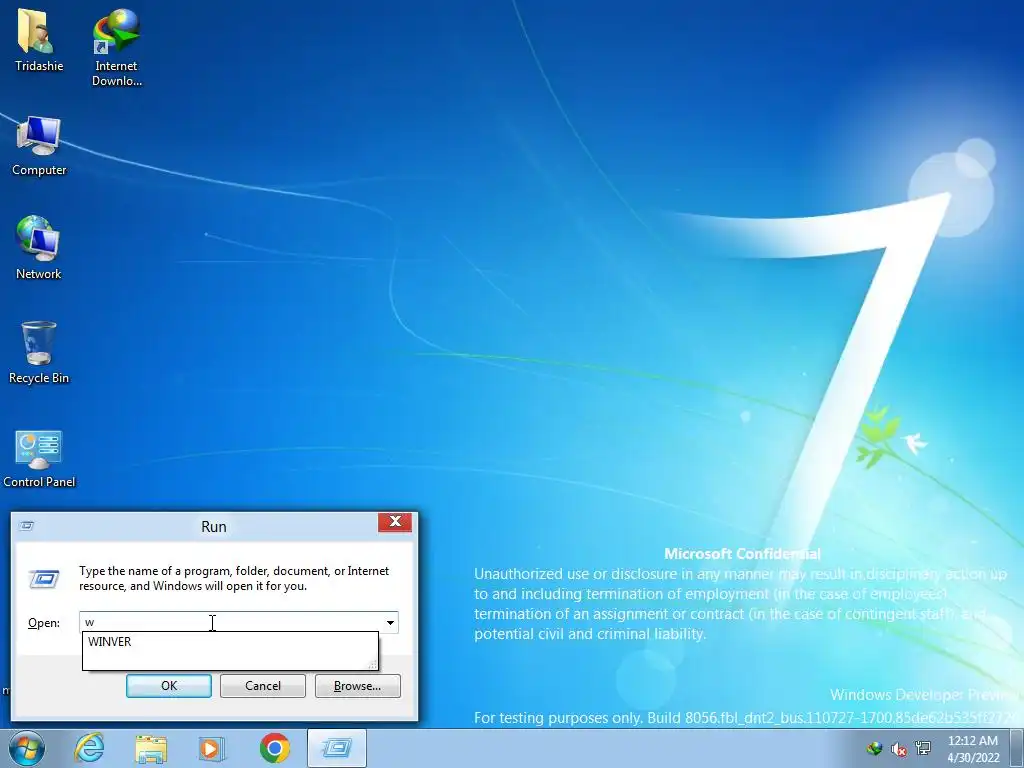Select the Recycle Bin icon
Screen dimensions: 1024x768
(39, 353)
